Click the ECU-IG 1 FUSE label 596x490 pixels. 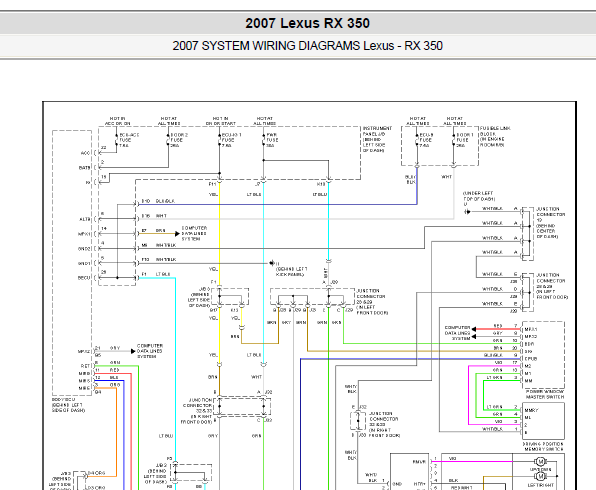tap(231, 140)
